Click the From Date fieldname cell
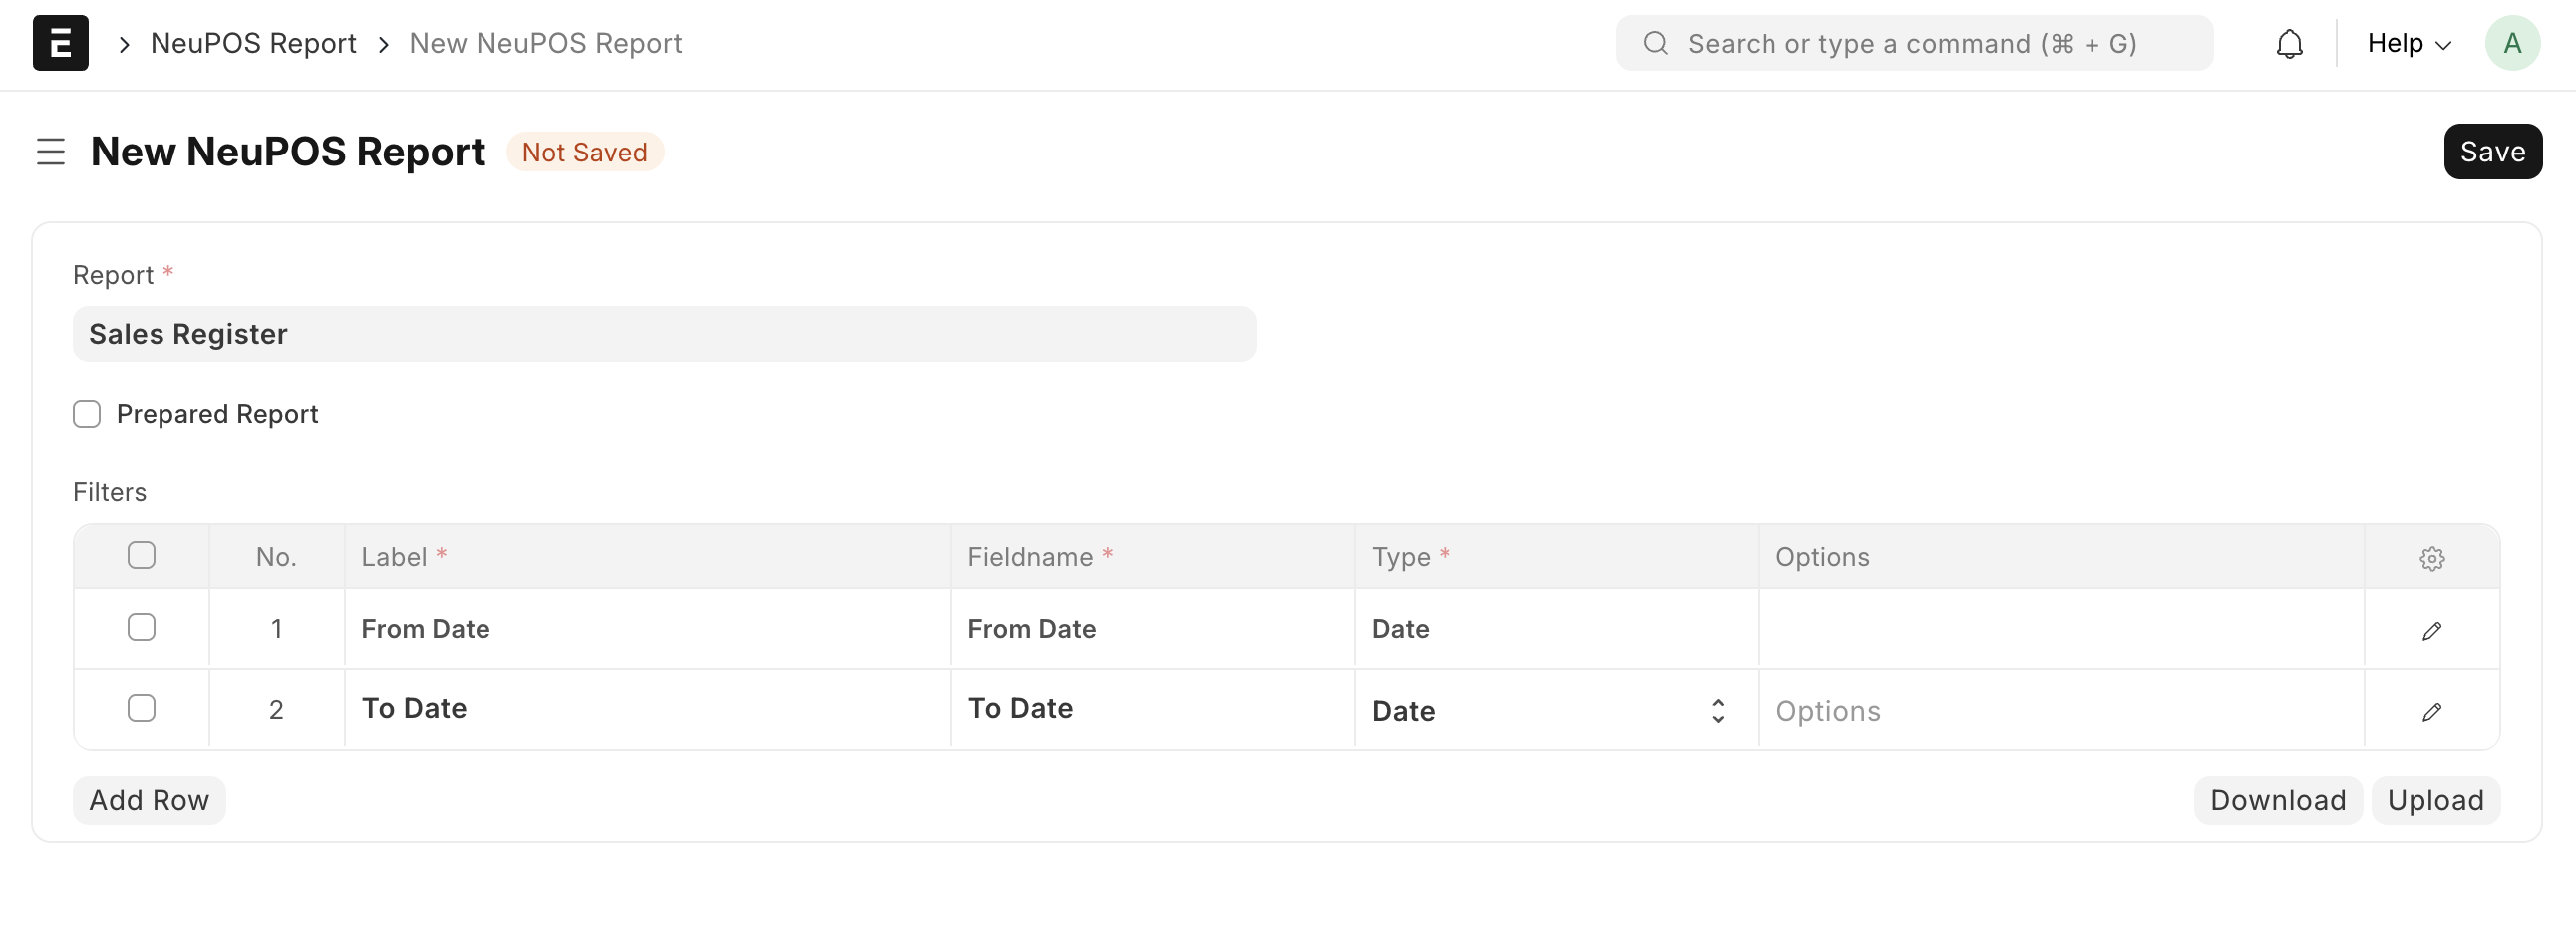This screenshot has width=2576, height=927. point(1152,629)
